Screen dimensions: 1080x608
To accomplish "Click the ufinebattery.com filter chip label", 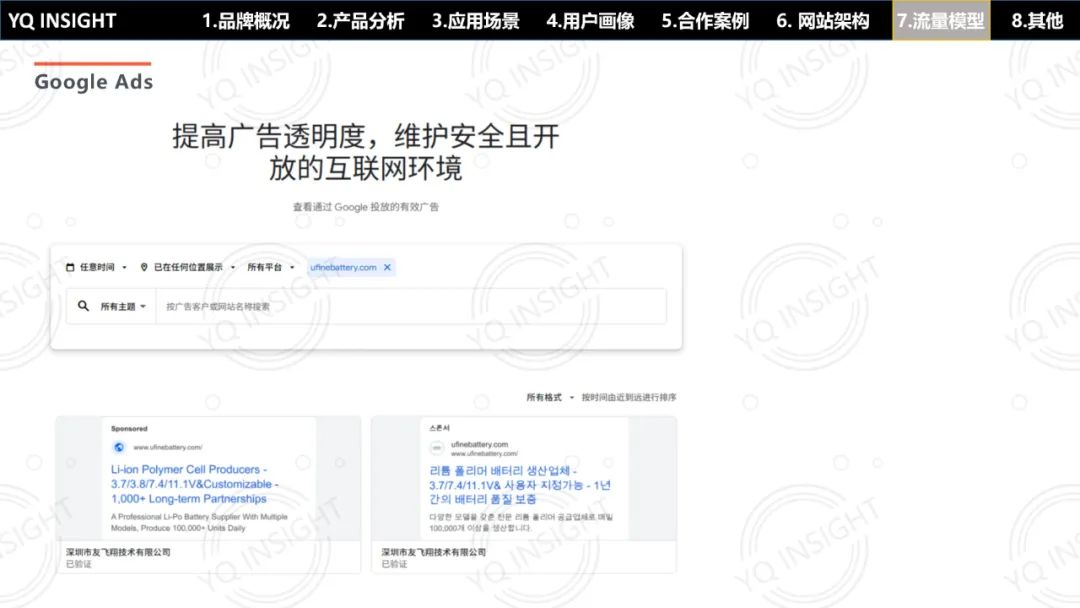I will [343, 267].
